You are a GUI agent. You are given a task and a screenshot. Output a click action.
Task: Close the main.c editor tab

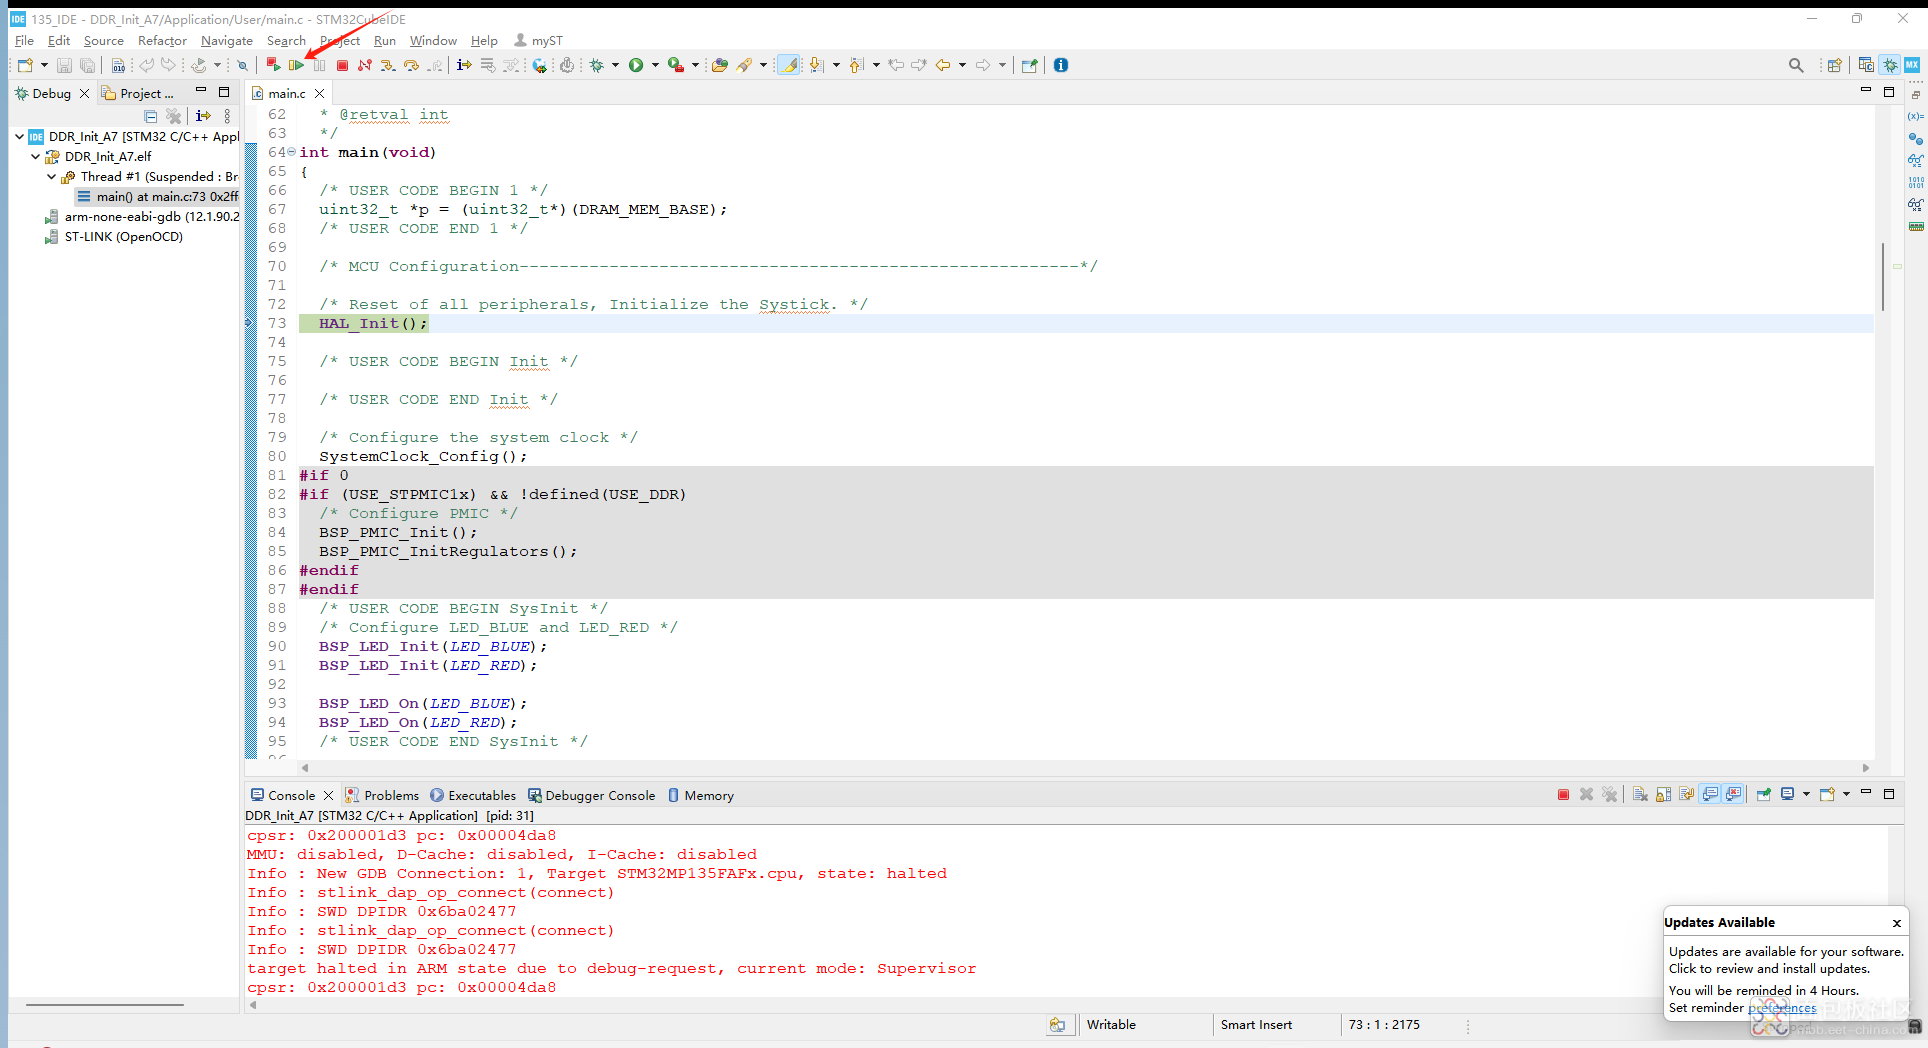(319, 93)
